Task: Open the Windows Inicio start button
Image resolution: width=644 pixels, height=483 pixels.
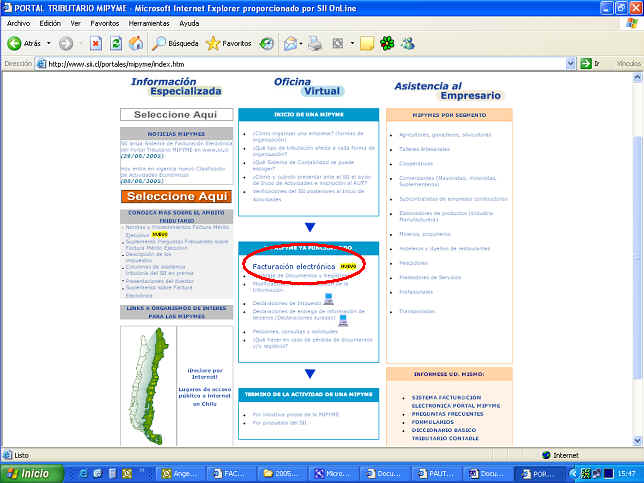Action: click(32, 474)
